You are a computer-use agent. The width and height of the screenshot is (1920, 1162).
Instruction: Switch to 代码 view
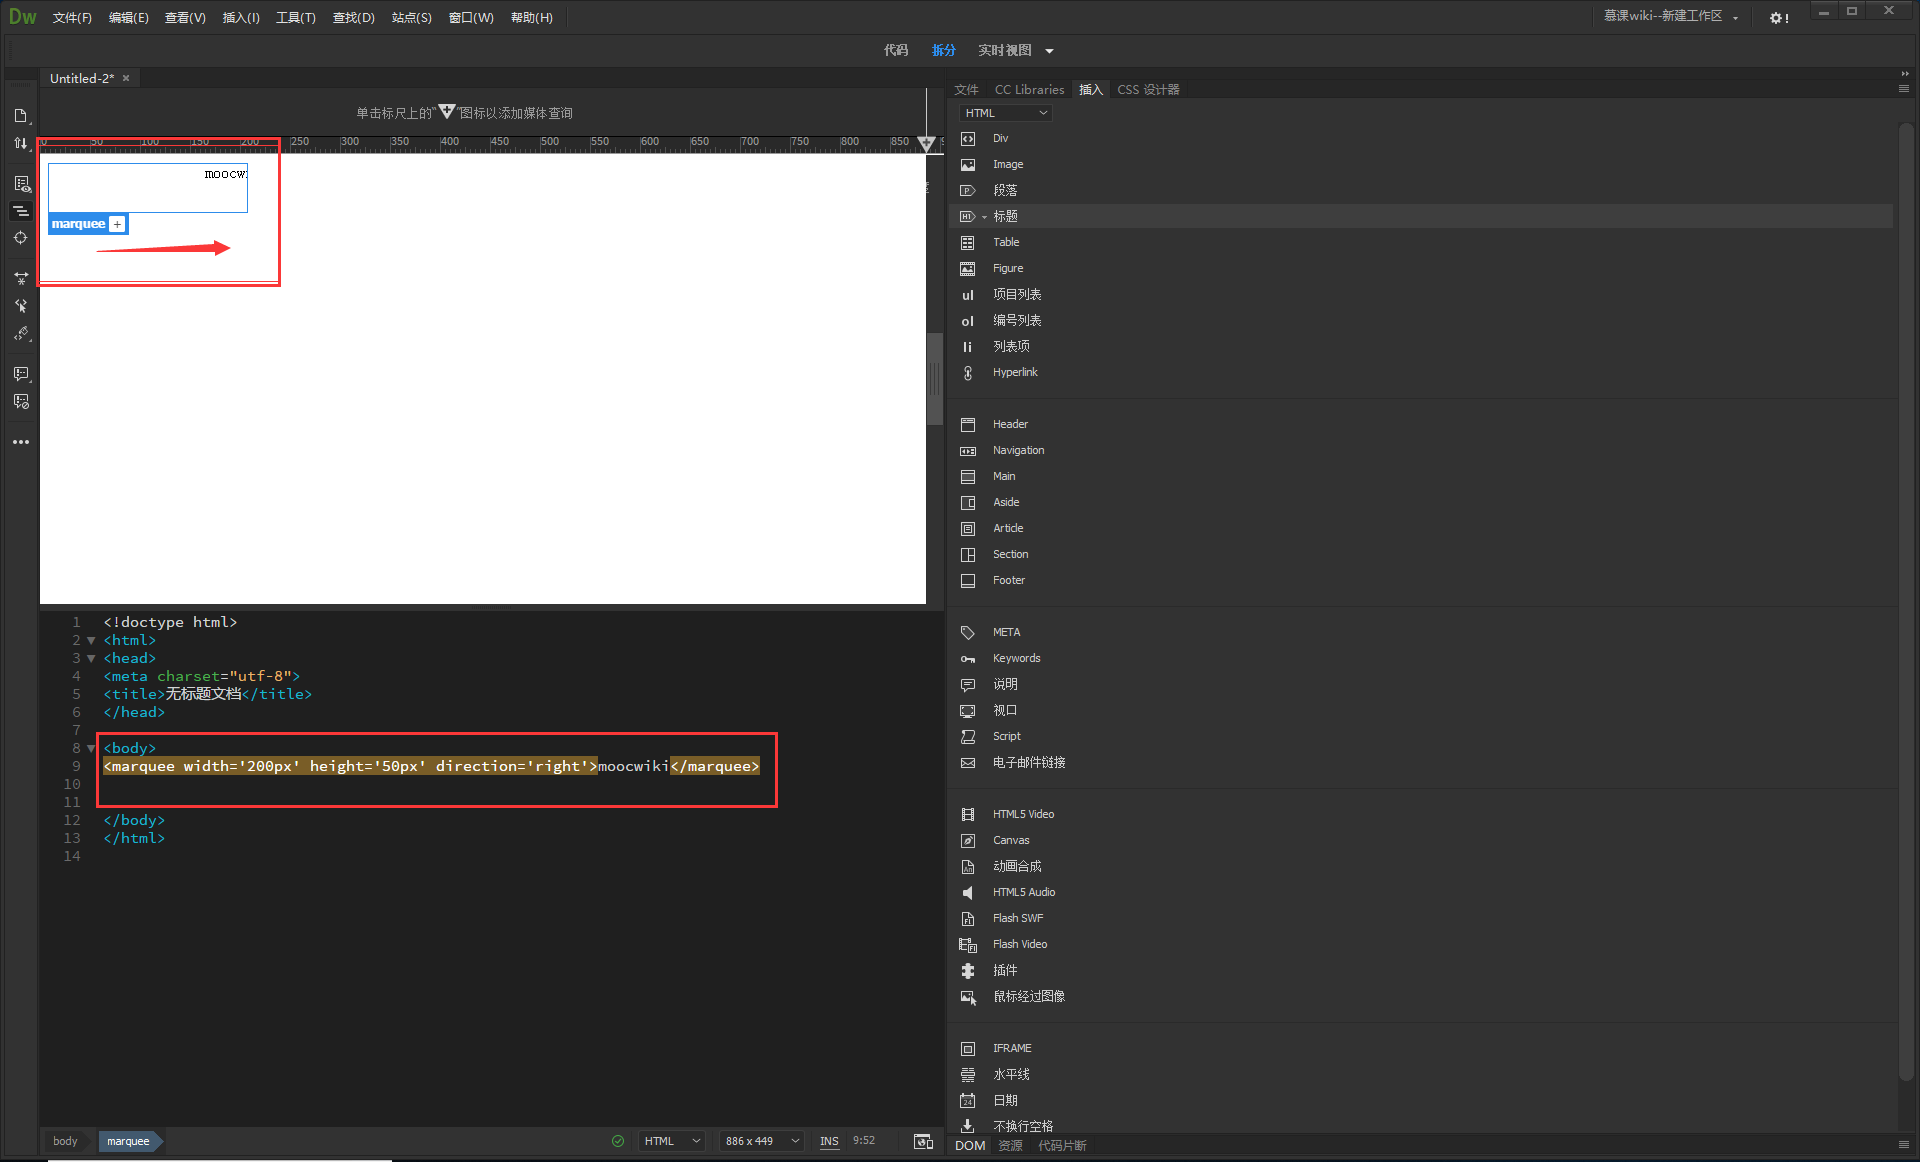[x=896, y=50]
